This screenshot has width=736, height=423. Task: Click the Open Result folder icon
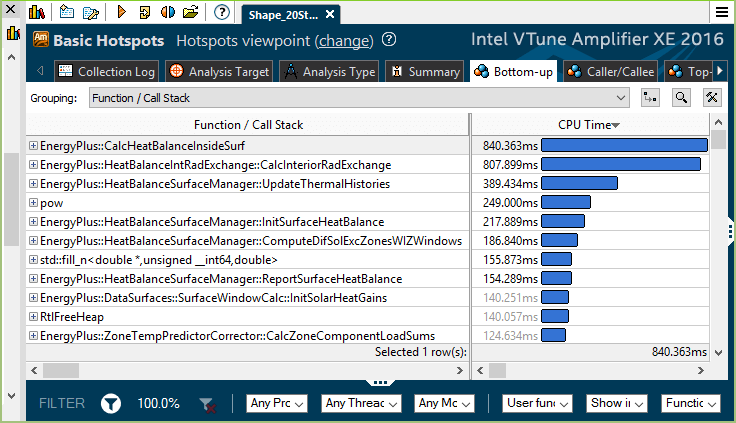click(191, 12)
